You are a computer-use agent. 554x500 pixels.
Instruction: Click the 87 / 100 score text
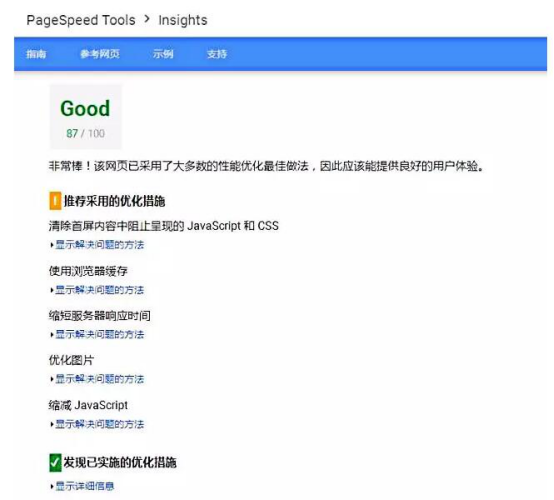click(86, 133)
